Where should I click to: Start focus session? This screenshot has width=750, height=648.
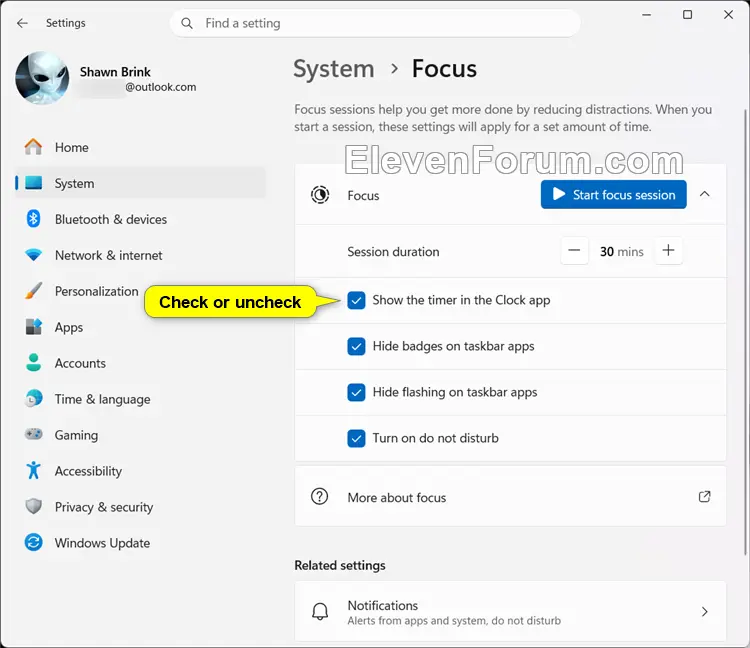[614, 194]
